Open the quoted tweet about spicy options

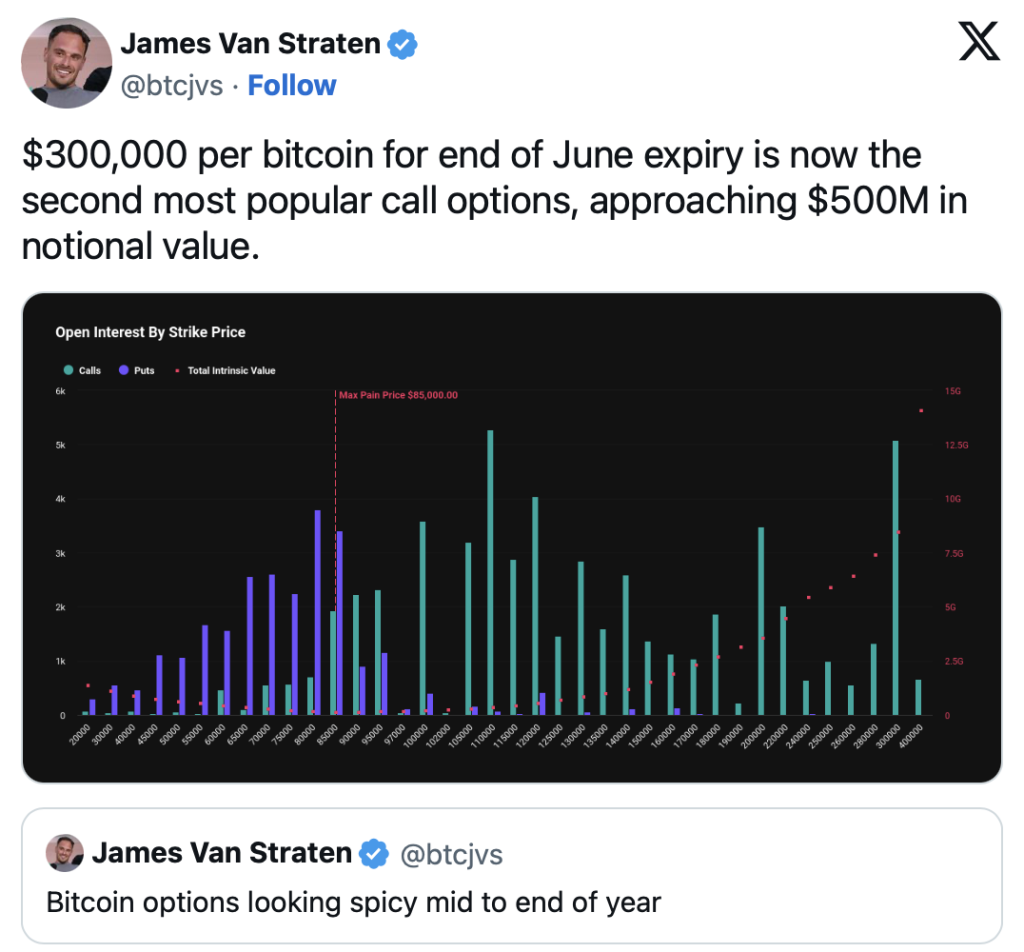[x=511, y=876]
